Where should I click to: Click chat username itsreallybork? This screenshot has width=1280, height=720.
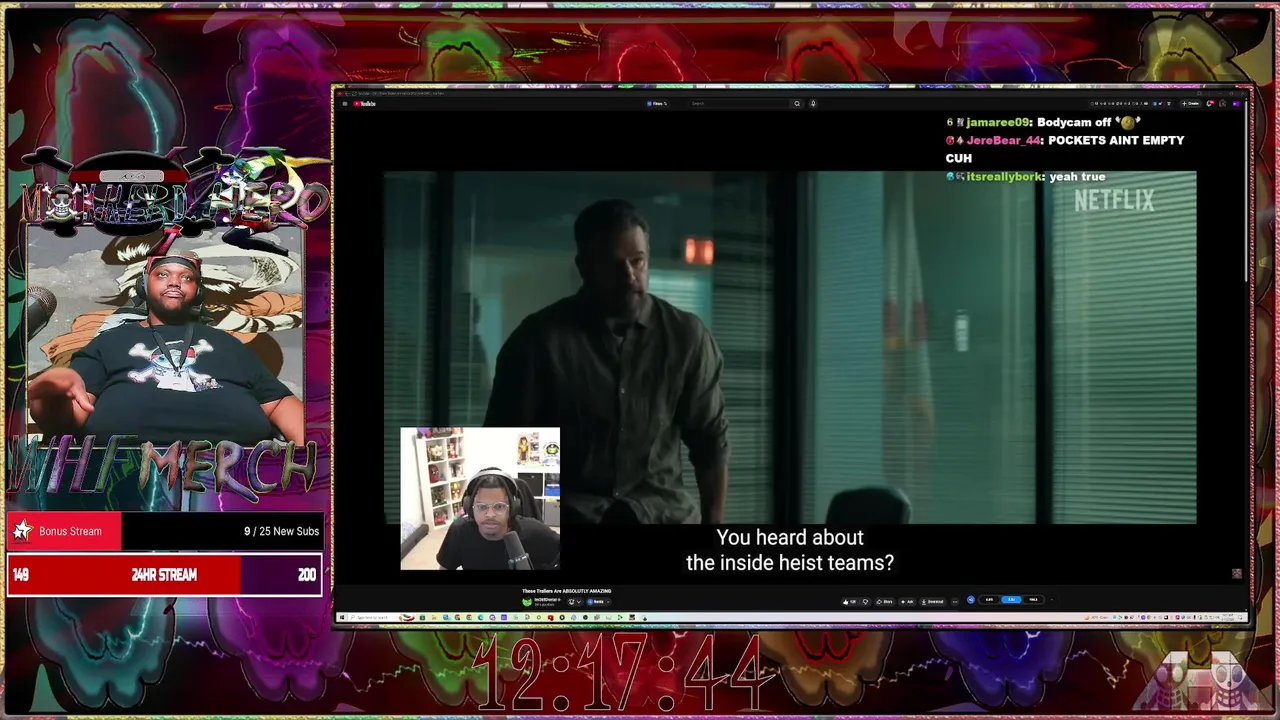click(x=1004, y=176)
